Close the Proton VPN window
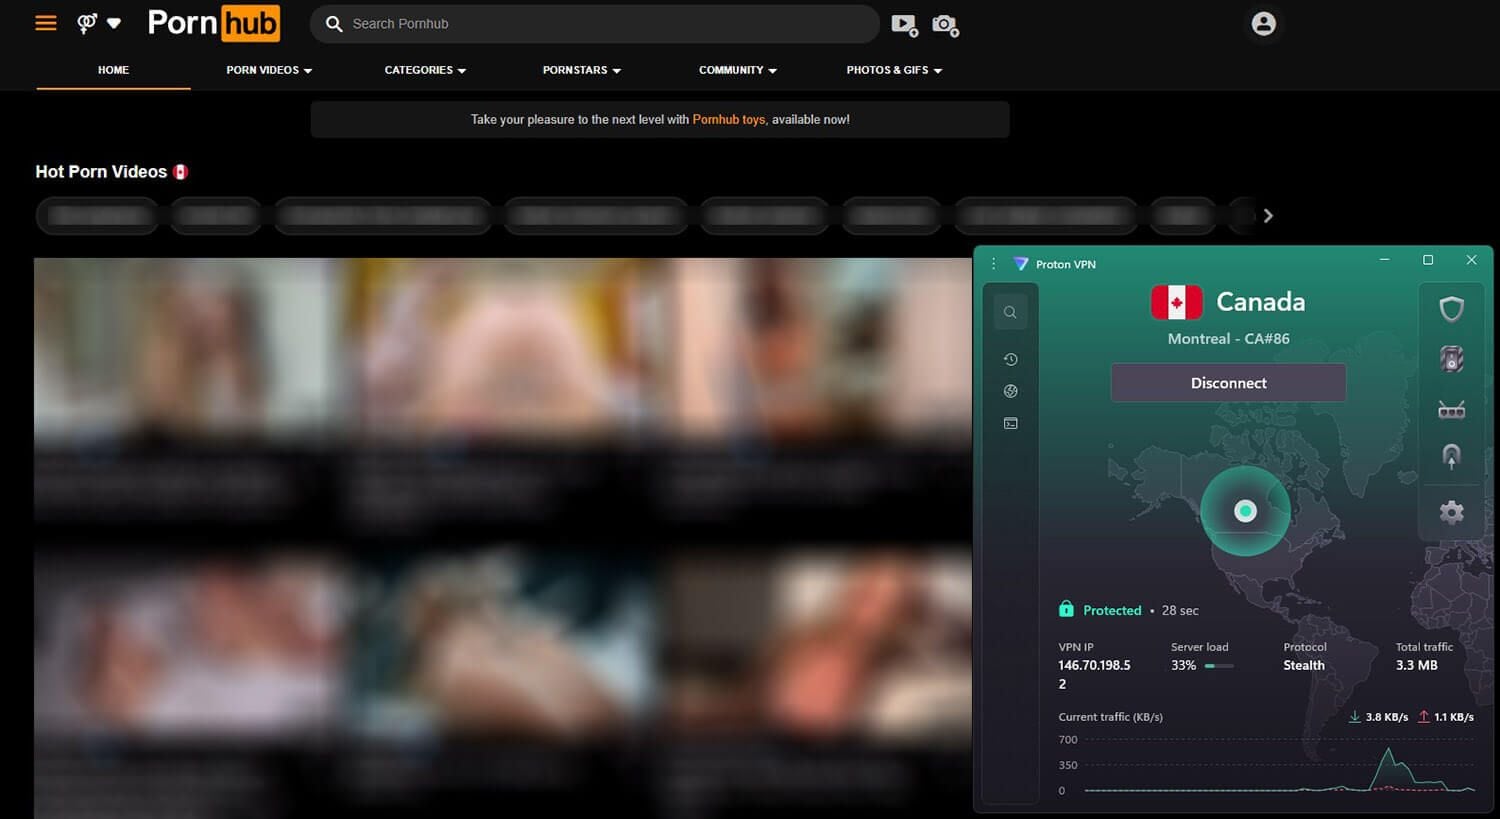This screenshot has width=1500, height=819. click(1471, 260)
